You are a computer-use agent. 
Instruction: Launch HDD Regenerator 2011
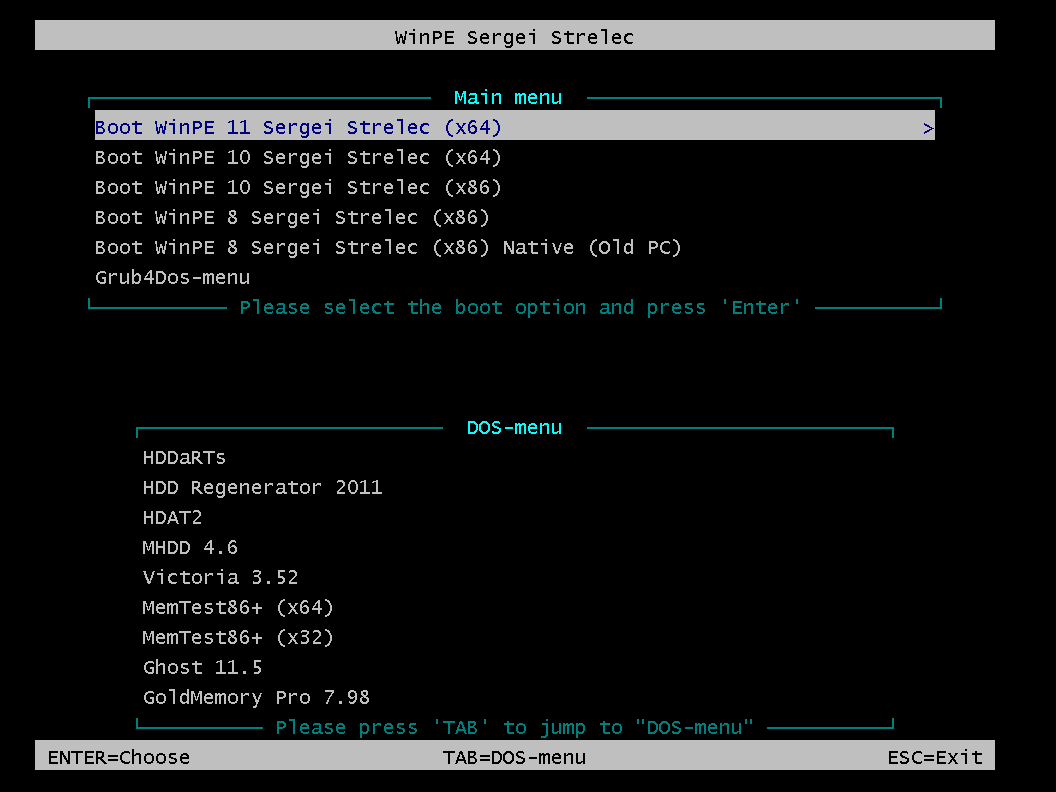pyautogui.click(x=262, y=487)
